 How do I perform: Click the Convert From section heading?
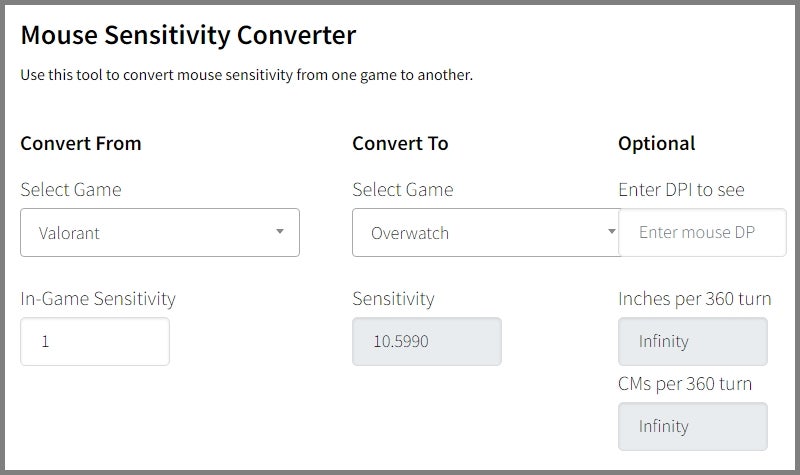tap(81, 143)
